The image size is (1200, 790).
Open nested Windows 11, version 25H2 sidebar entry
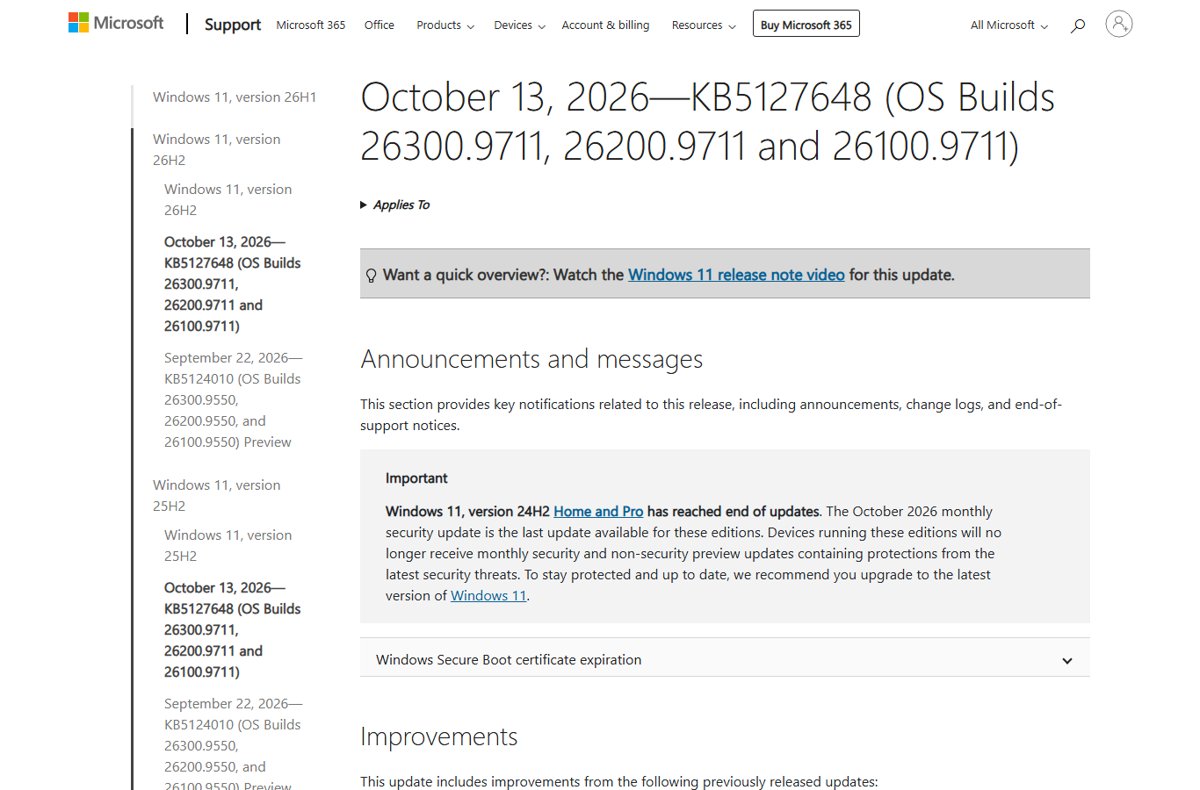tap(228, 545)
